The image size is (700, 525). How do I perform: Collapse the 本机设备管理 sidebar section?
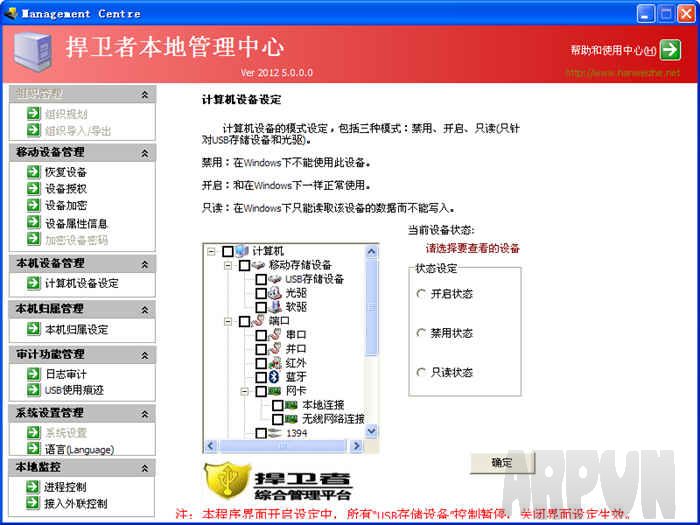click(145, 264)
